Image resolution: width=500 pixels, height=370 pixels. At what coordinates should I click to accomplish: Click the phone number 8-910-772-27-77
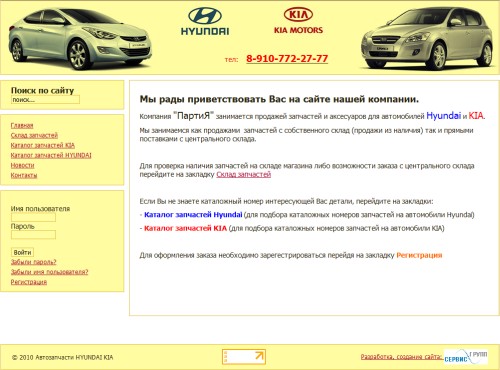287,59
